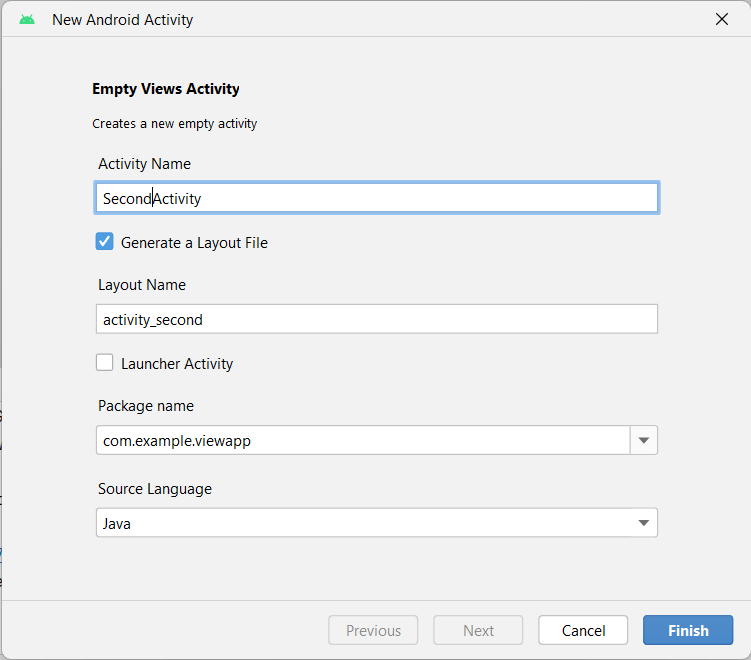Click the greyed-out Previous button
751x660 pixels.
pyautogui.click(x=373, y=630)
